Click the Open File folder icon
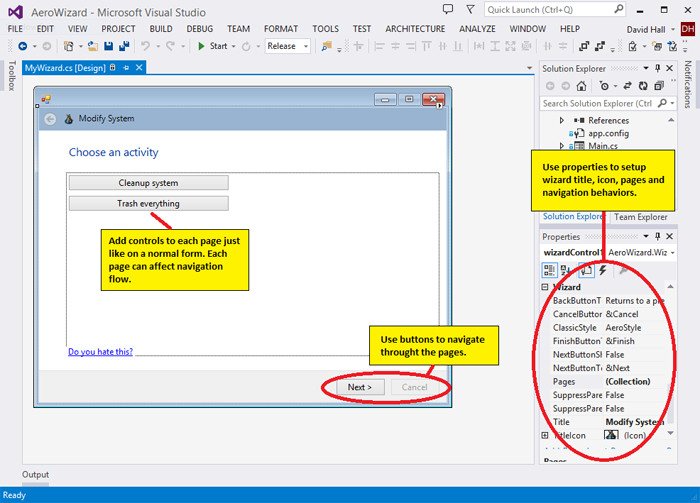This screenshot has height=503, width=700. (x=92, y=46)
